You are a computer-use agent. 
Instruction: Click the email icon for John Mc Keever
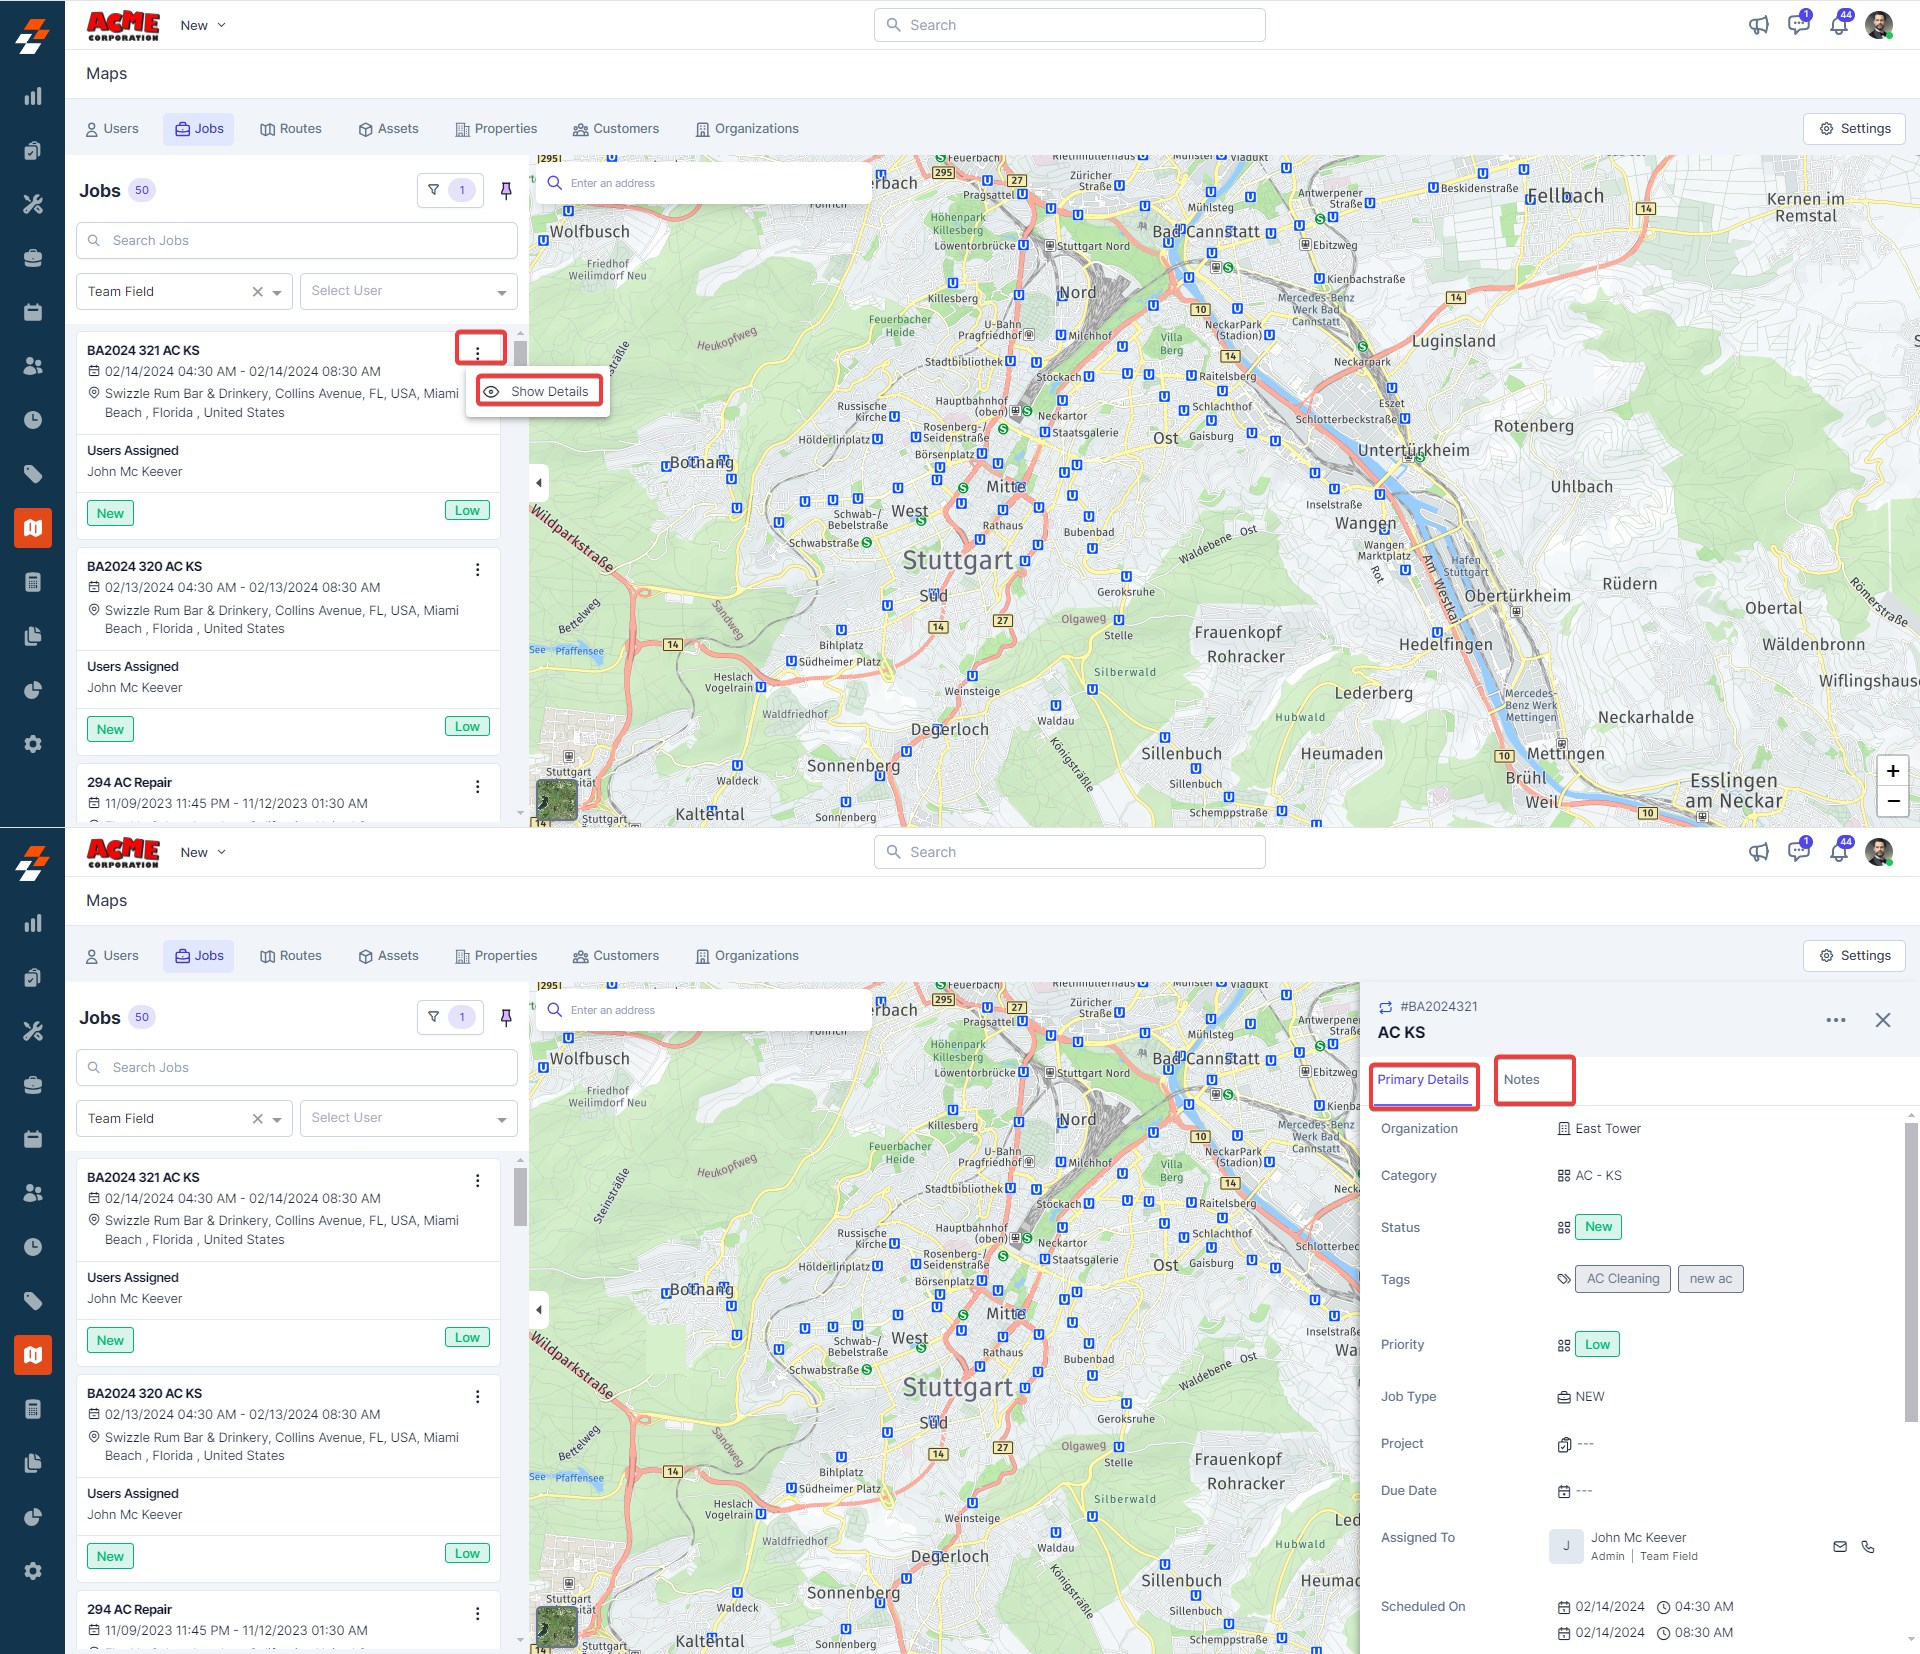[x=1839, y=1546]
